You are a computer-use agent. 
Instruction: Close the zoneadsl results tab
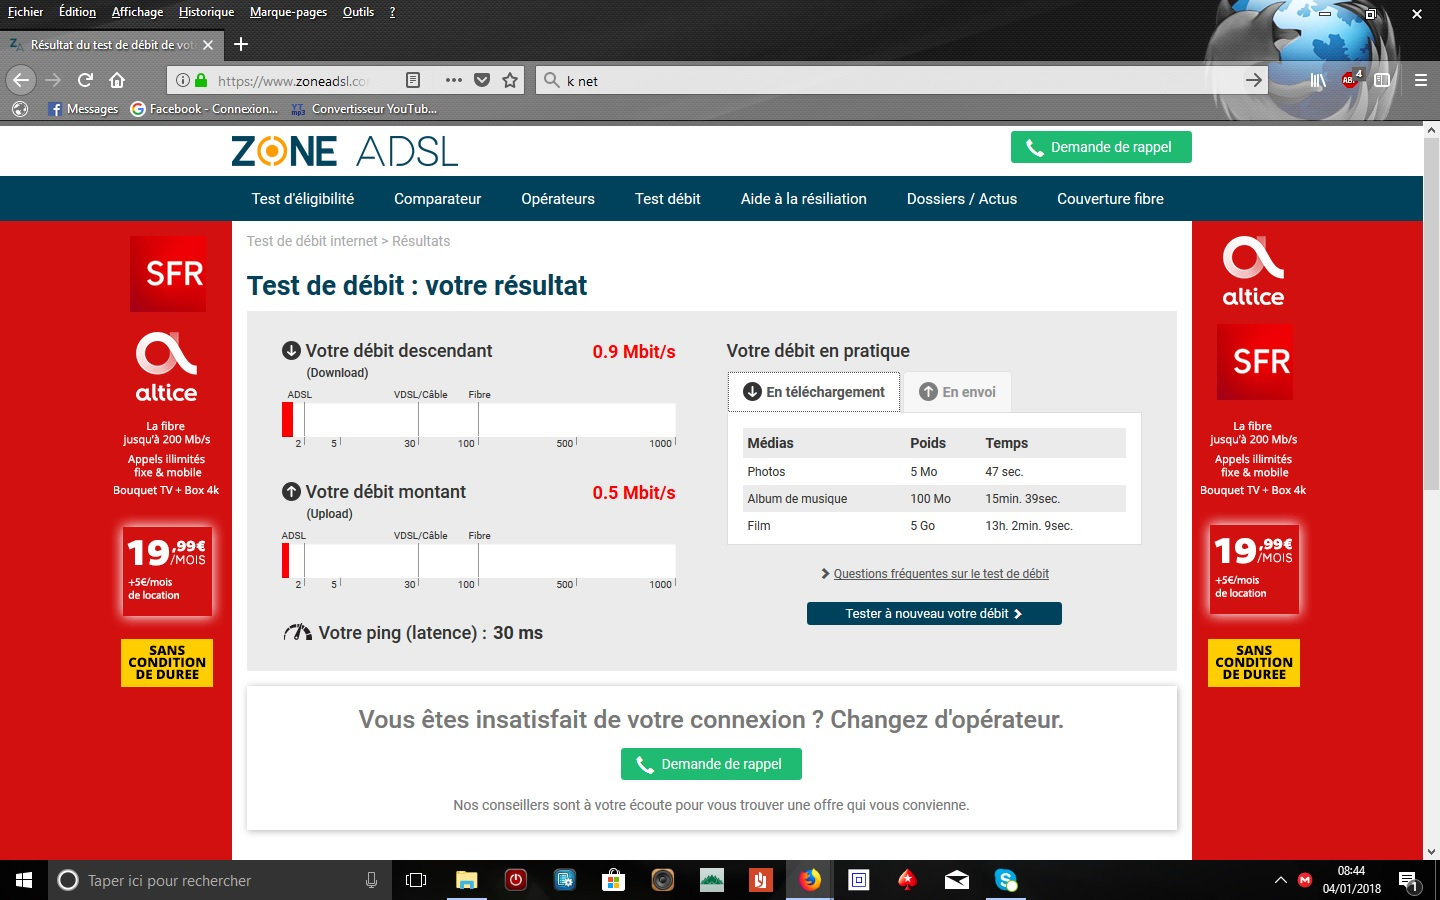tap(208, 45)
